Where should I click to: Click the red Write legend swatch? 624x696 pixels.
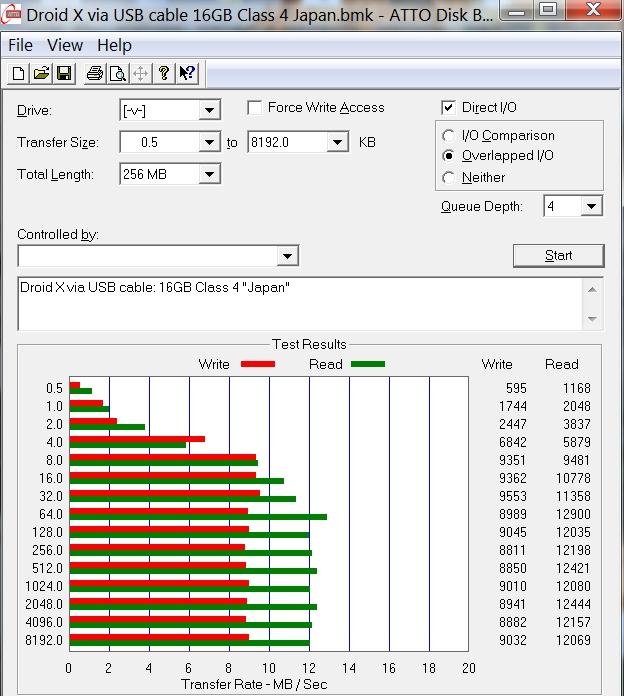258,364
